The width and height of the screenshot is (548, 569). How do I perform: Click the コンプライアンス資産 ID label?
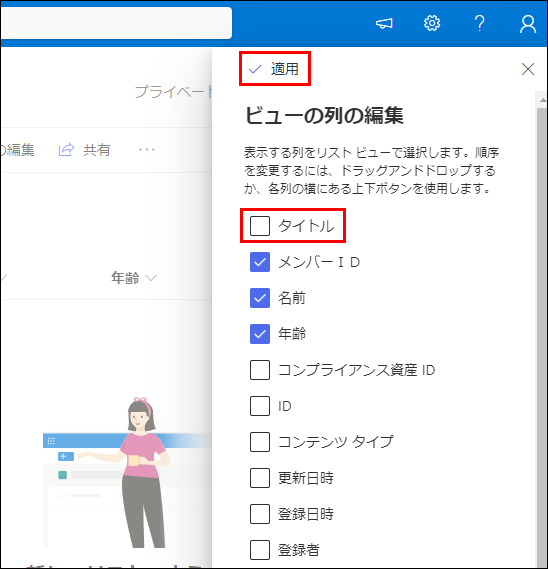pos(356,370)
